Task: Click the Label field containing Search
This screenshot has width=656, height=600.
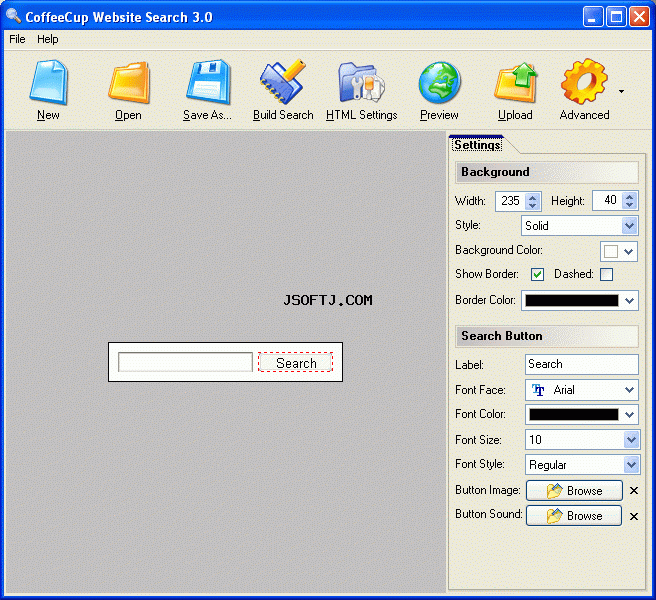Action: [582, 364]
